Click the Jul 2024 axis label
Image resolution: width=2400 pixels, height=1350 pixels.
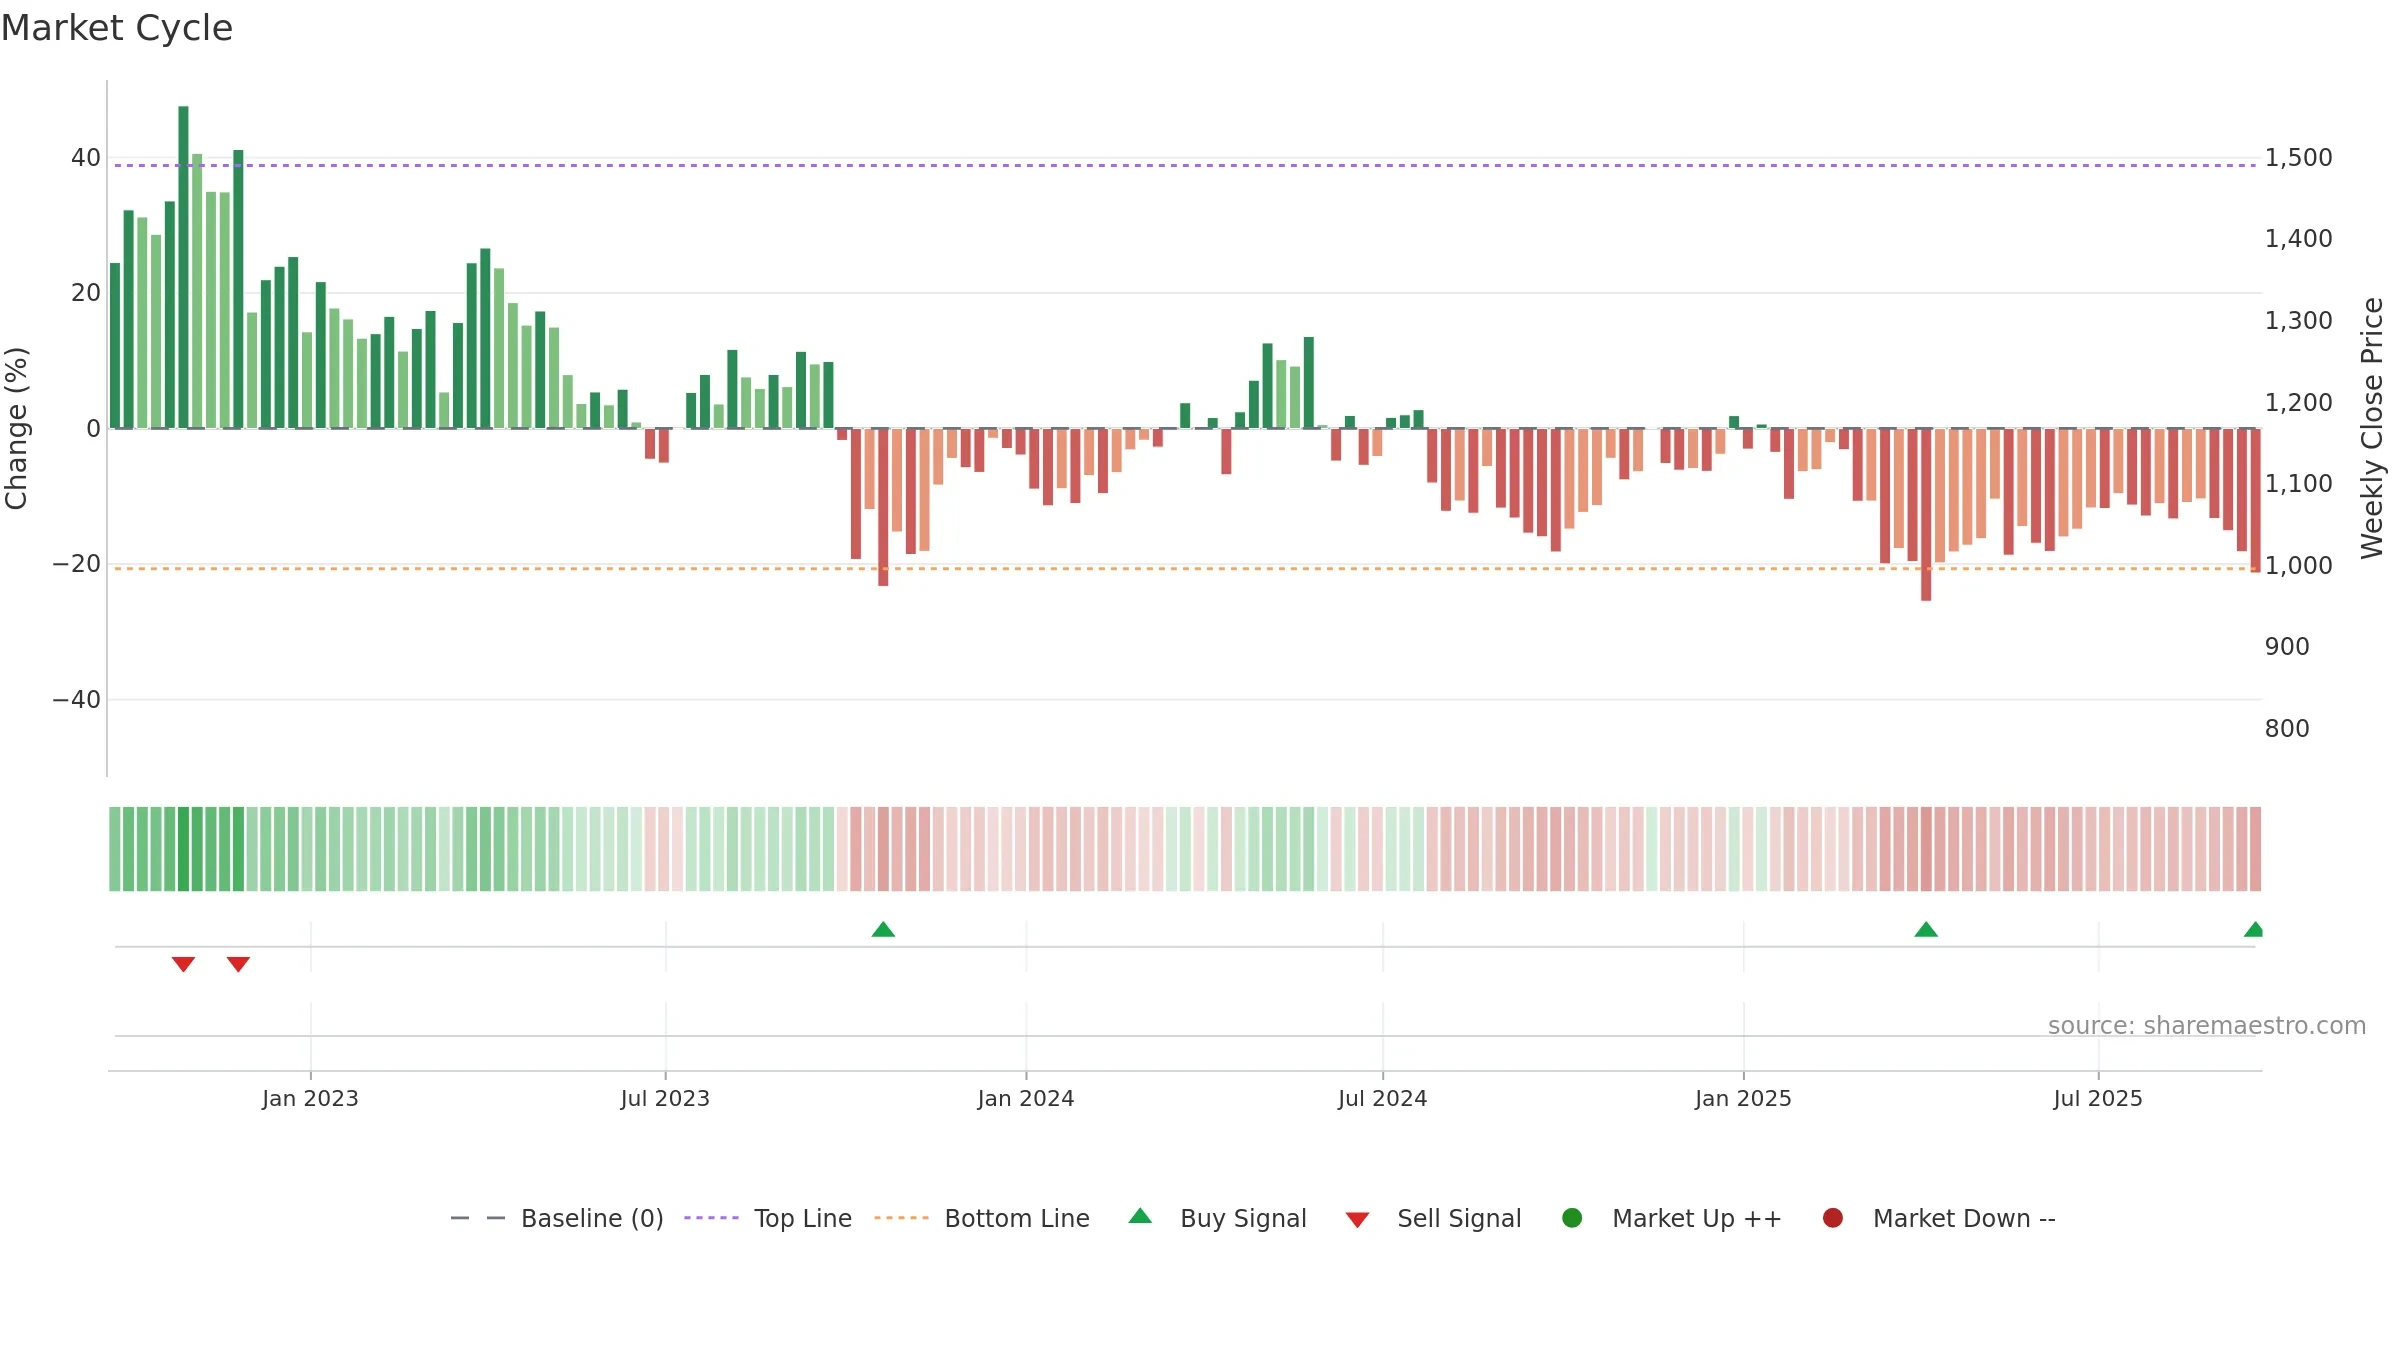1383,1098
